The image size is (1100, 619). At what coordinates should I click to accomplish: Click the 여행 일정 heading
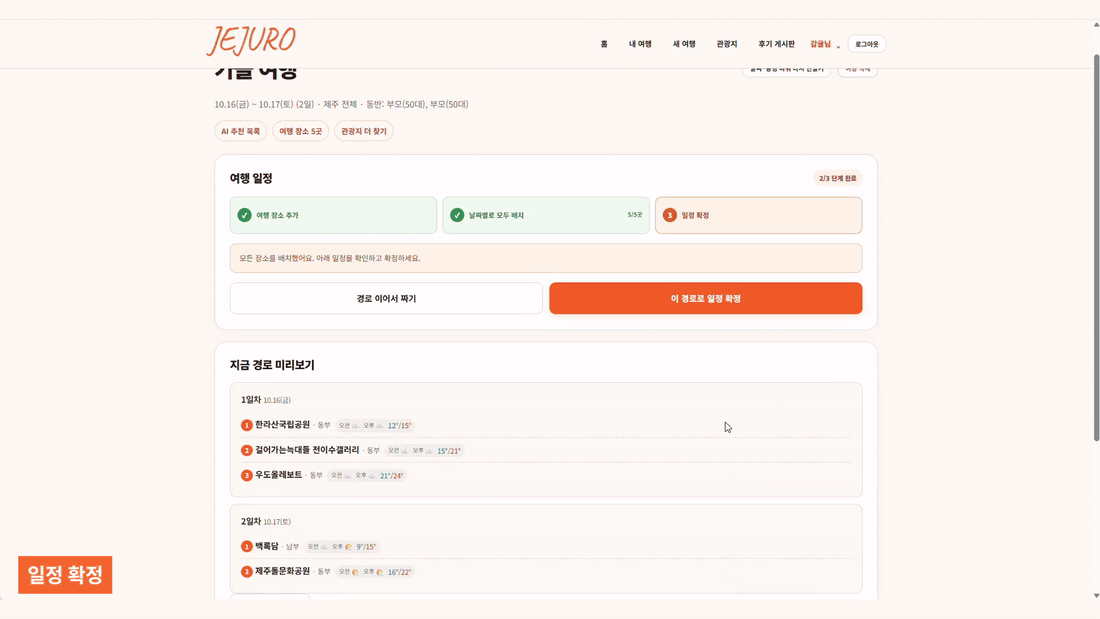[x=251, y=178]
